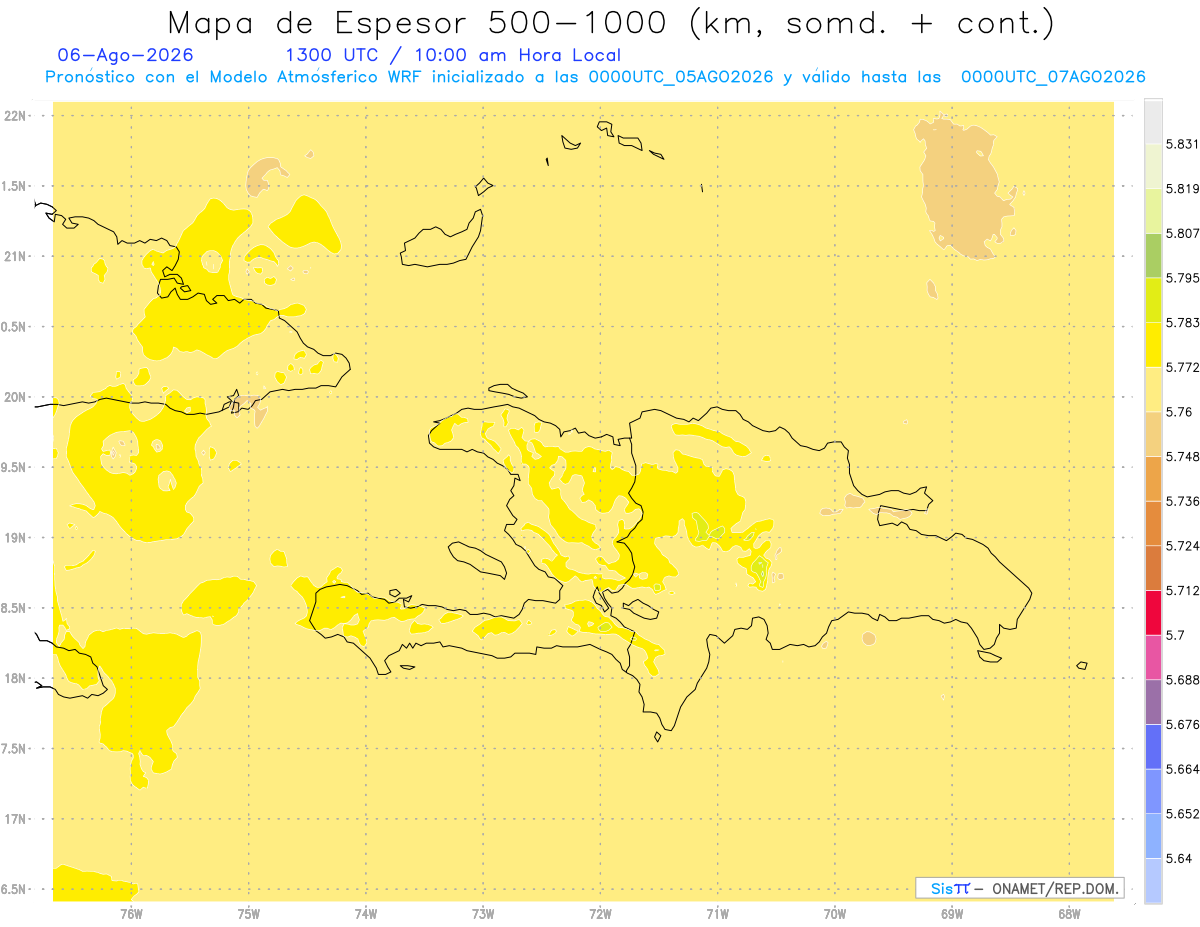Viewport: 1200px width, 927px height.
Task: Click the legend value 5.772
Action: pyautogui.click(x=1182, y=367)
